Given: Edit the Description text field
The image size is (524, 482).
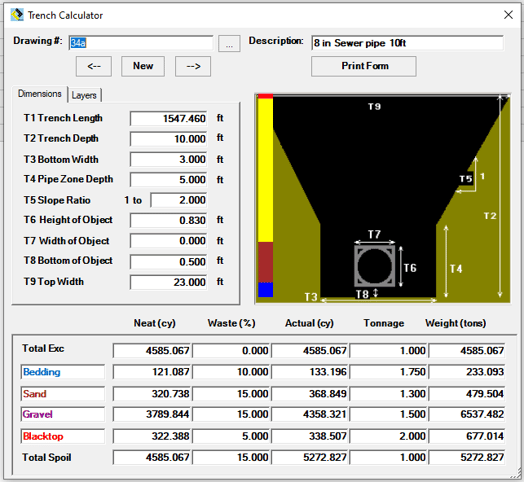Looking at the screenshot, I should click(407, 43).
